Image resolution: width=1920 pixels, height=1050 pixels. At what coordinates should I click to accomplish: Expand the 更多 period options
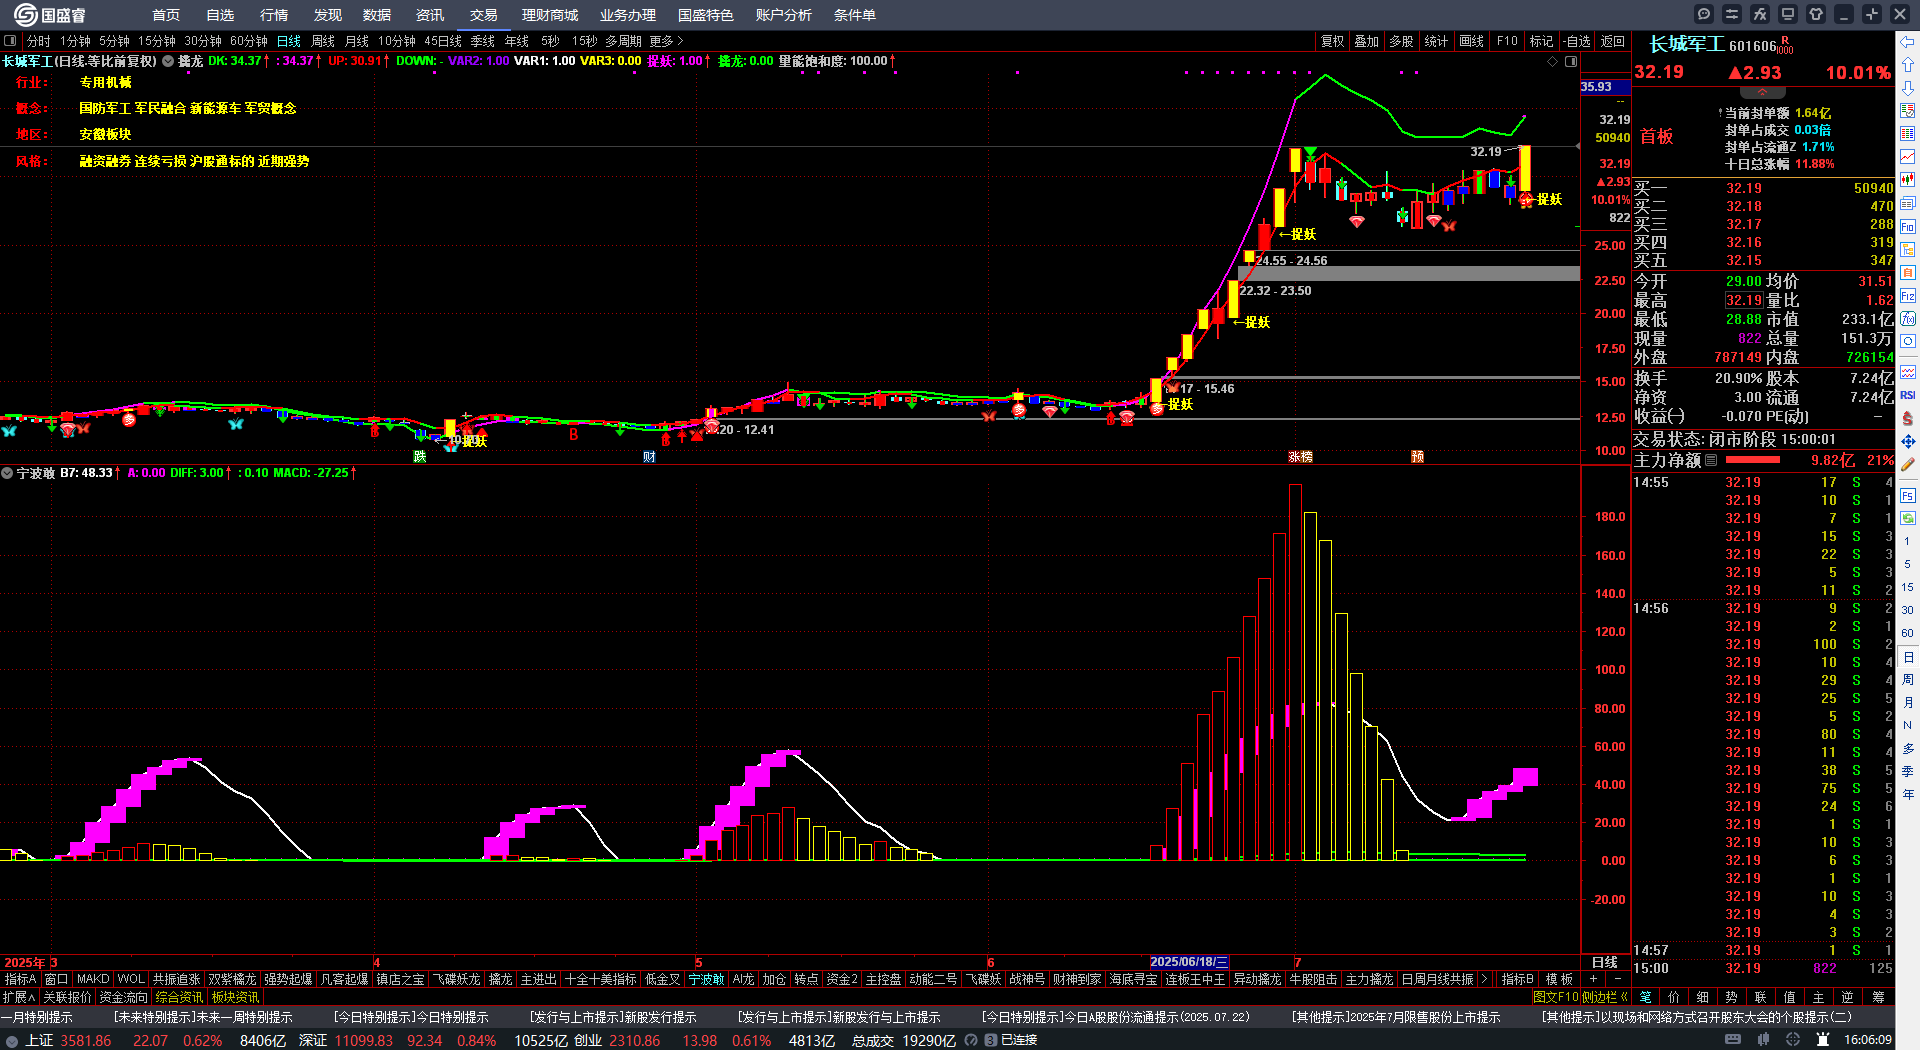click(666, 41)
